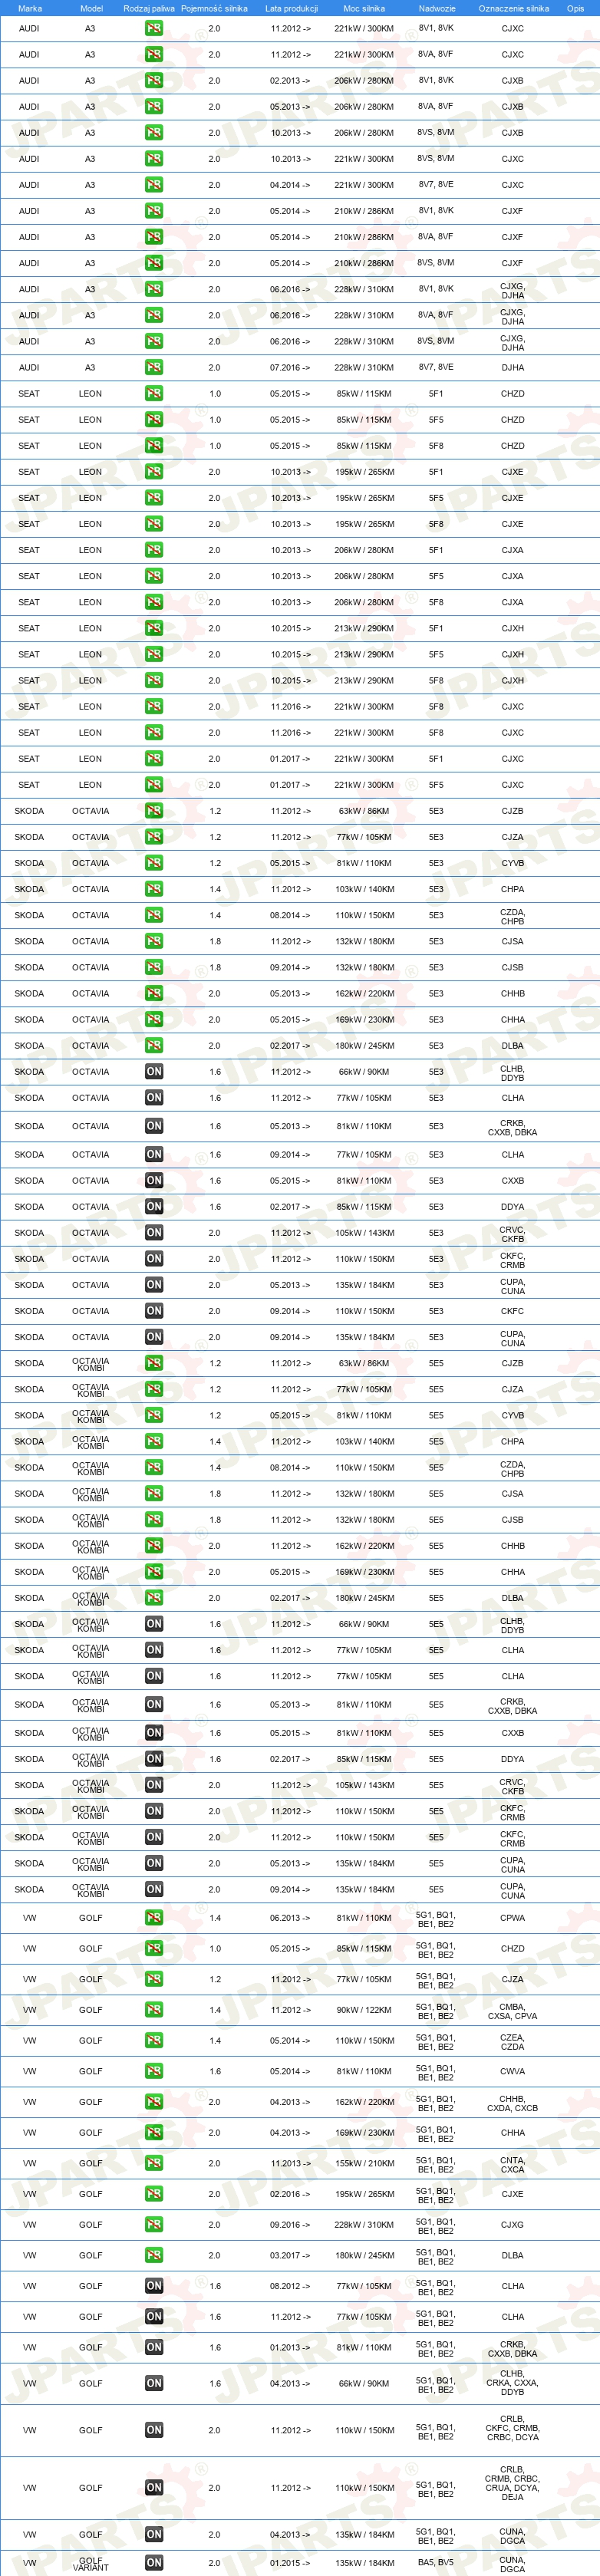Click petrol icon in VW Golf CJXG row
The height and width of the screenshot is (2576, 600).
(x=154, y=2225)
